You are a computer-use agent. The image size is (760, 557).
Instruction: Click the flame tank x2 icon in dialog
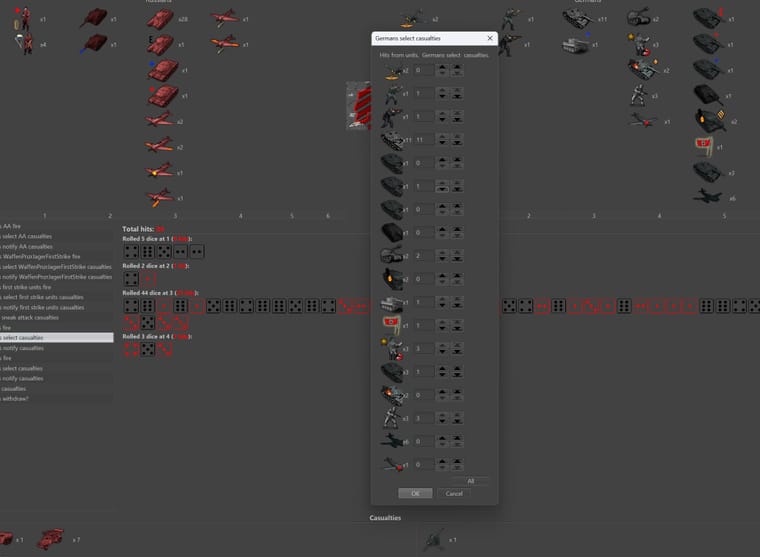point(393,279)
